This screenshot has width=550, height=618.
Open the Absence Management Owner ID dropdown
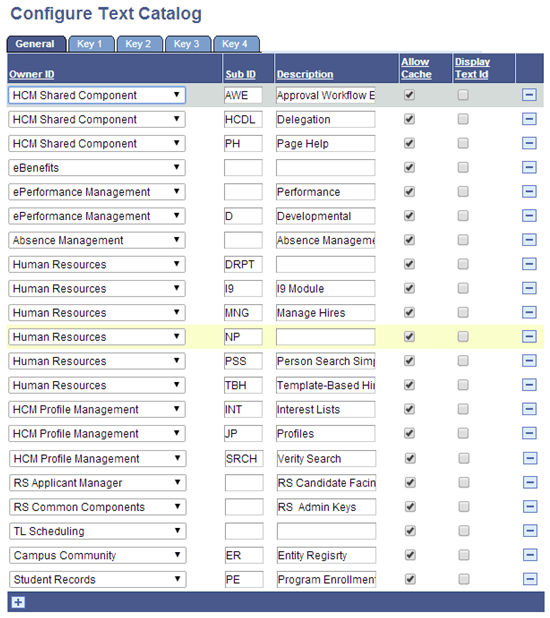(x=97, y=240)
